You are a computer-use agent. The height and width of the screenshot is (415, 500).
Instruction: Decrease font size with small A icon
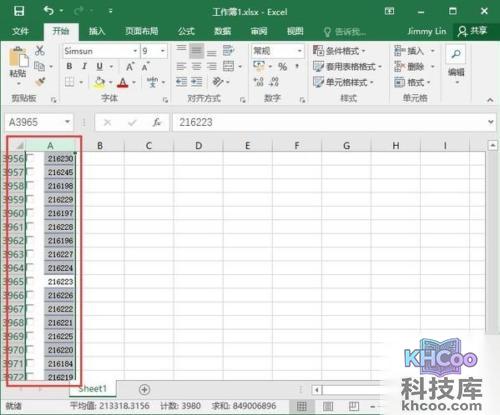[145, 67]
